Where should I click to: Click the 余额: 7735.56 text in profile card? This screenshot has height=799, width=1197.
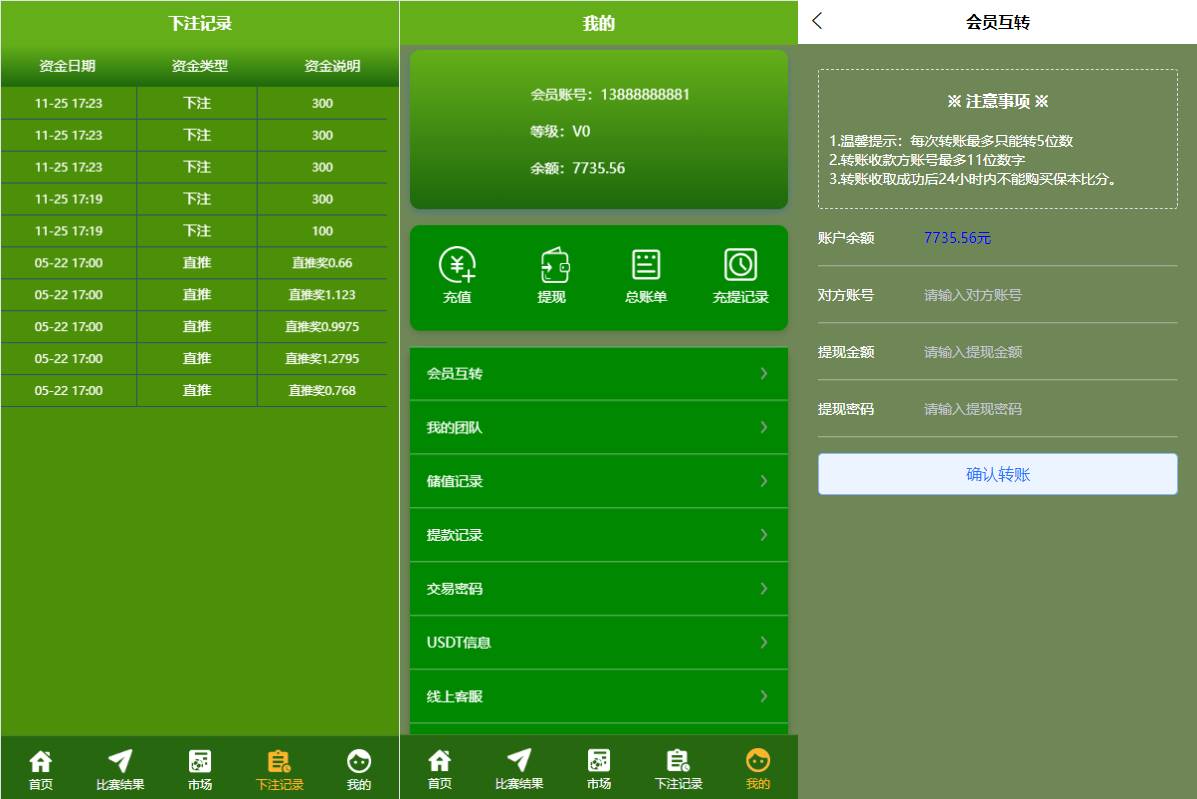578,168
